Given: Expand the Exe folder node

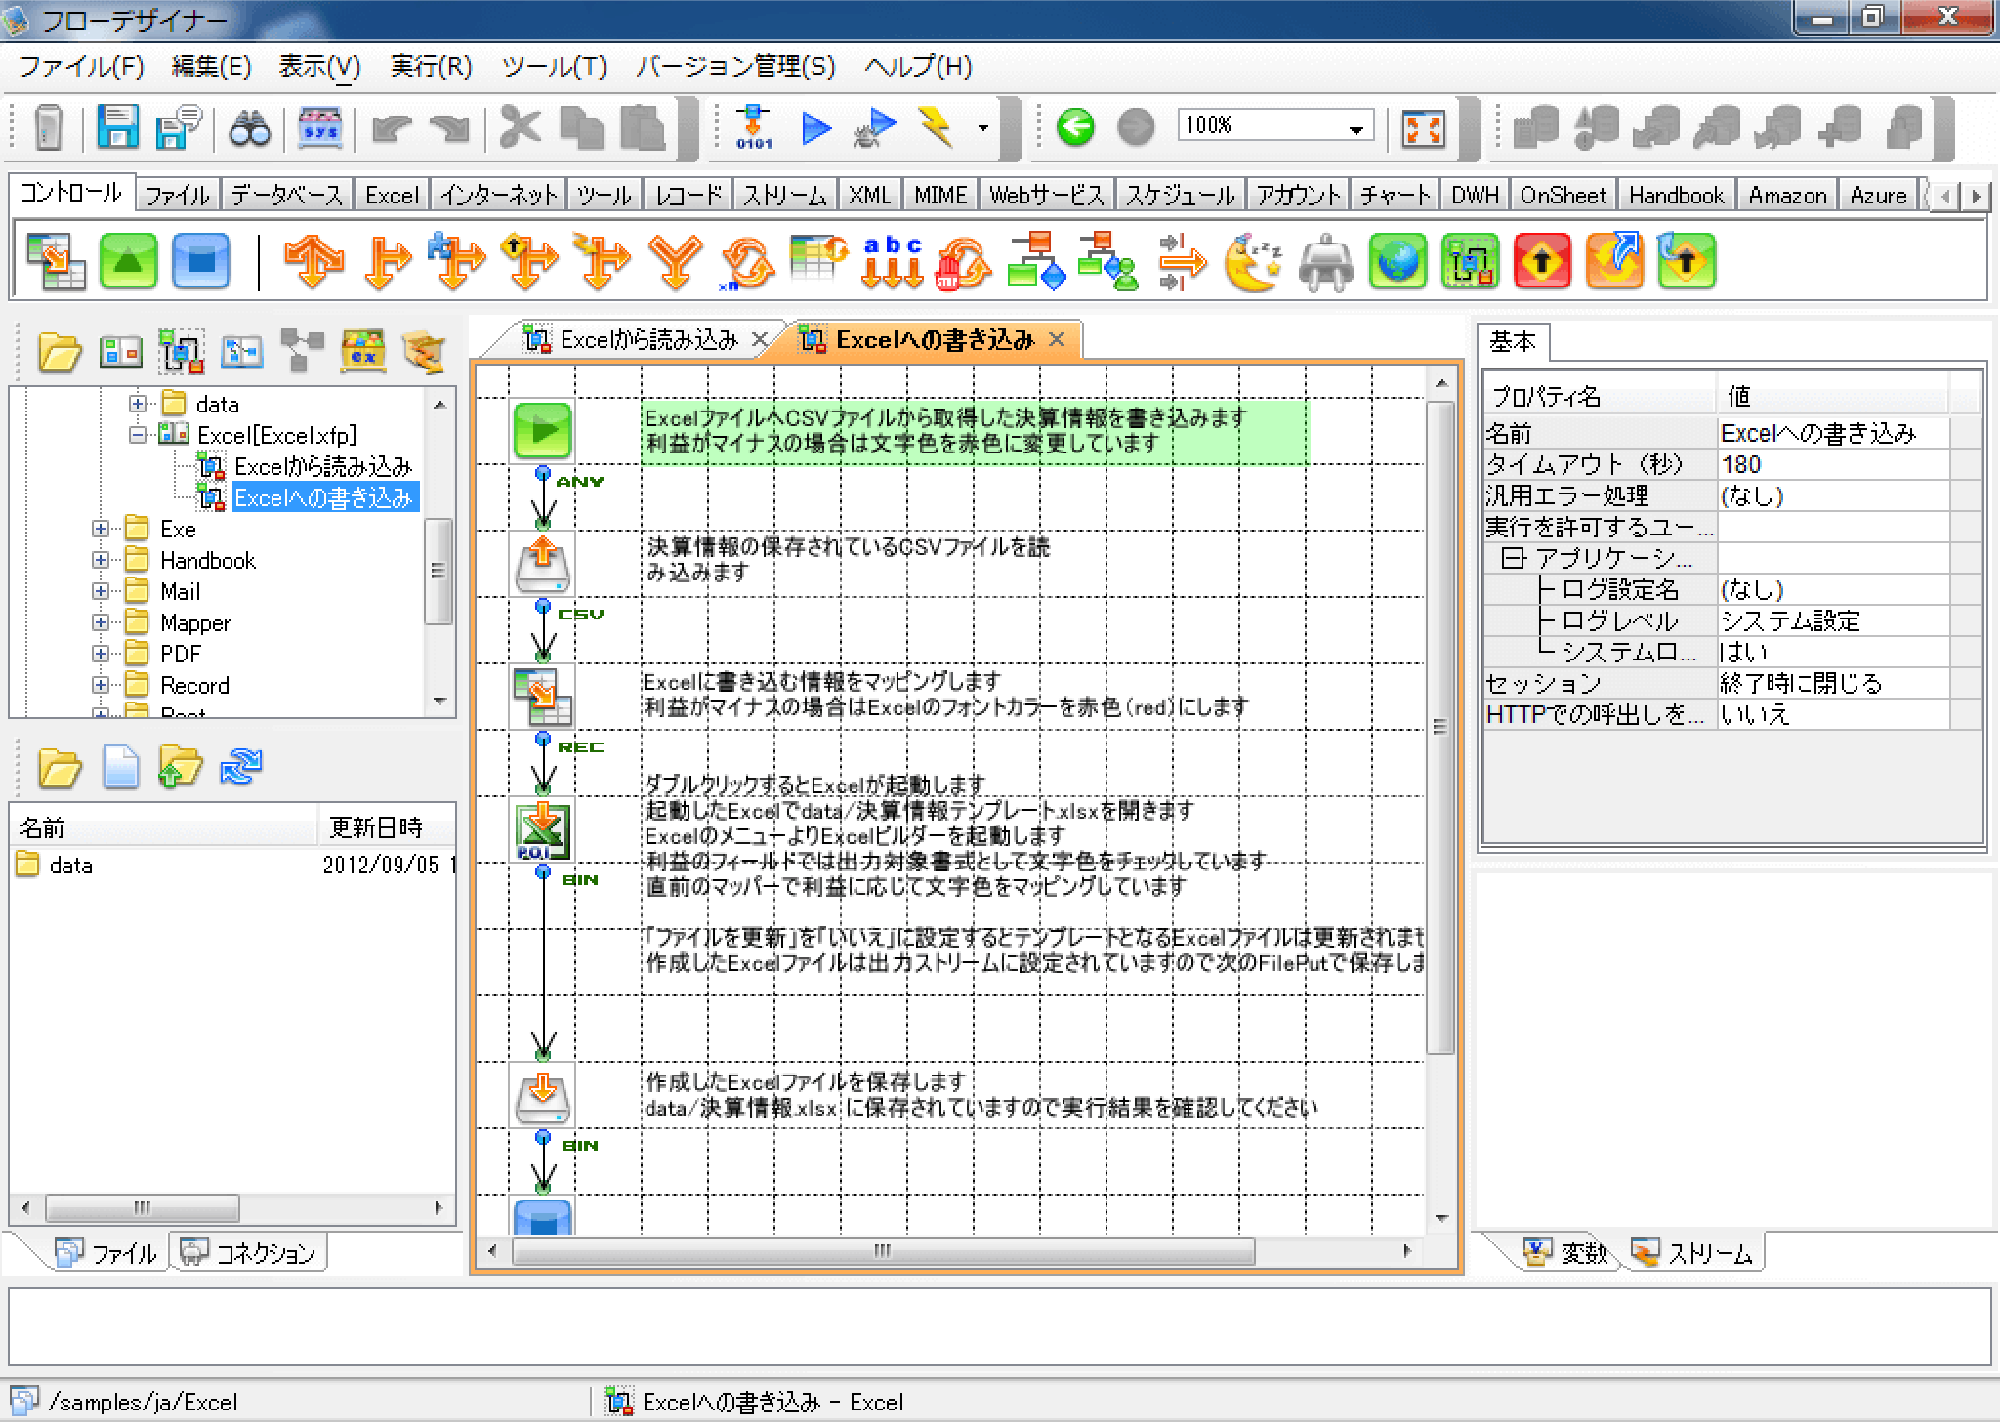Looking at the screenshot, I should point(100,528).
